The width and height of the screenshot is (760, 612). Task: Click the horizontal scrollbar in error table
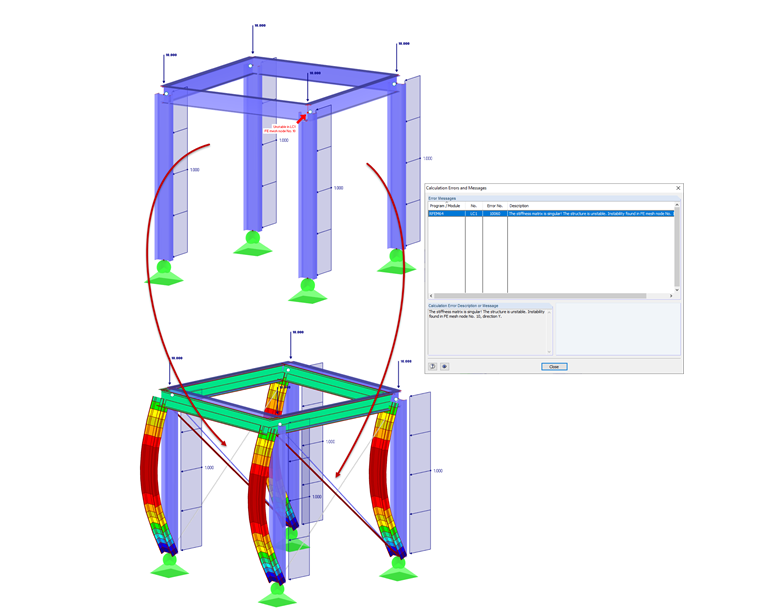pos(540,296)
